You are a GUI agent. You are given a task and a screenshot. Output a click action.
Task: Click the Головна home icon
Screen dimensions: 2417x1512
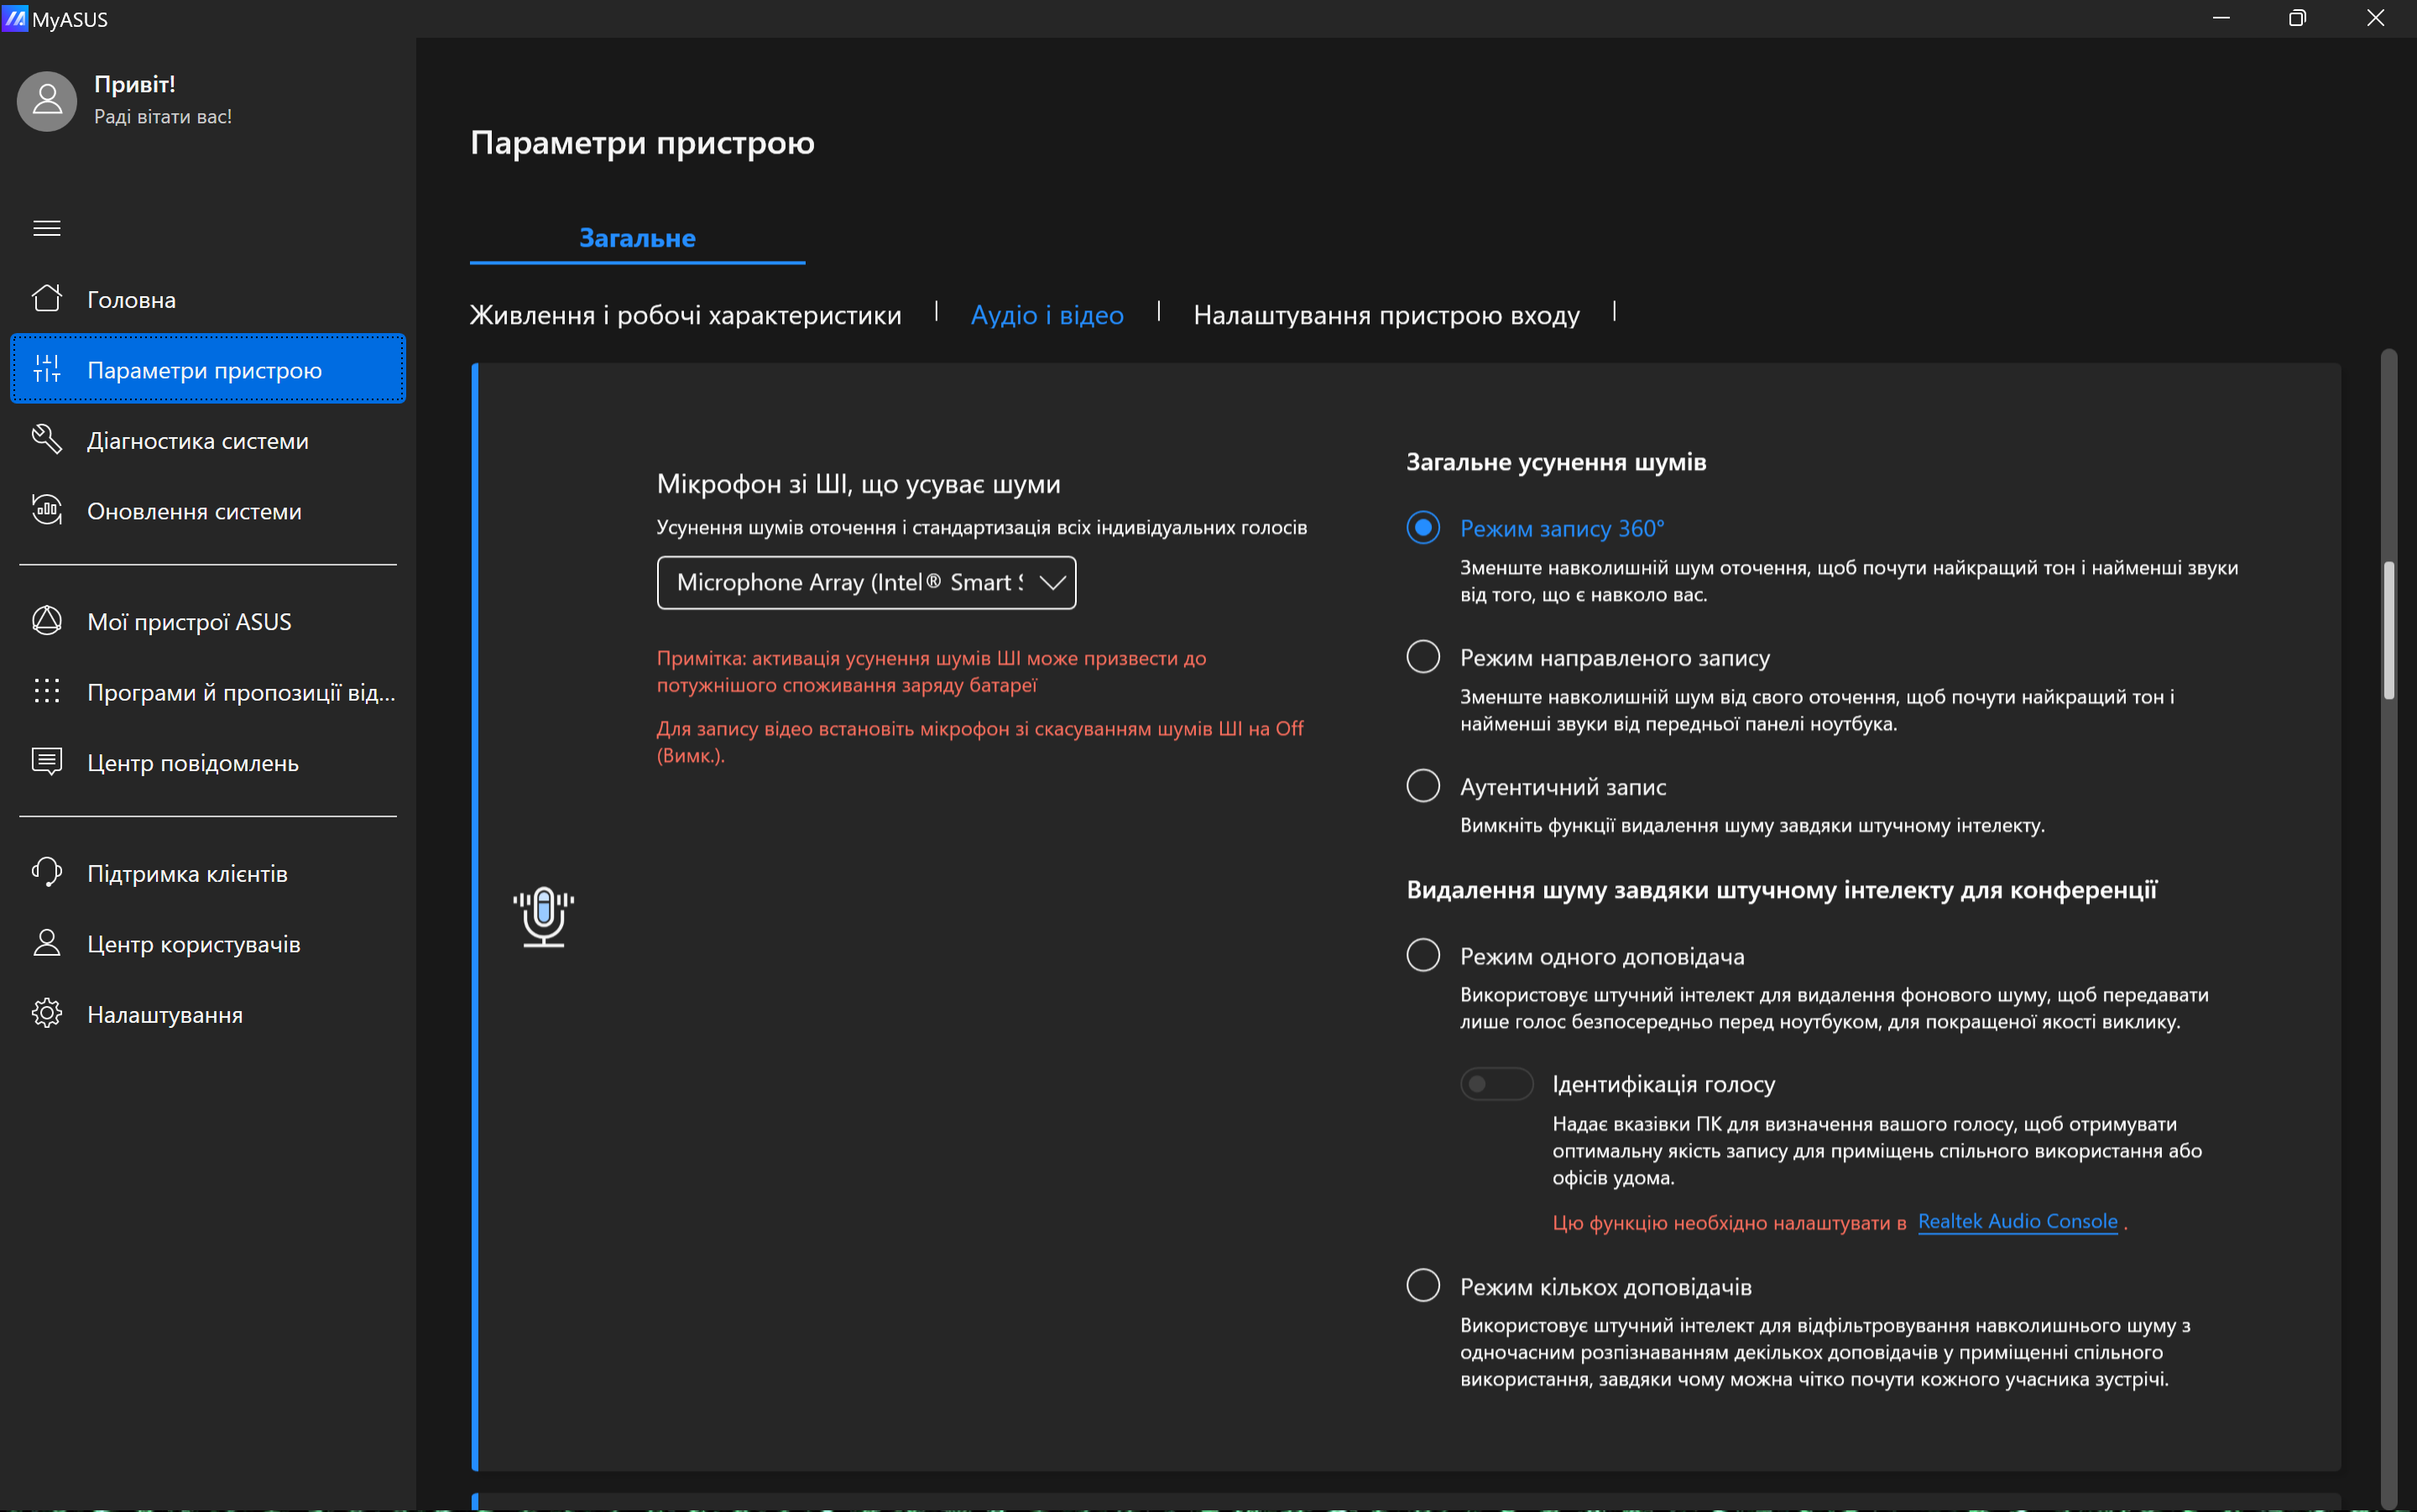pos(47,298)
